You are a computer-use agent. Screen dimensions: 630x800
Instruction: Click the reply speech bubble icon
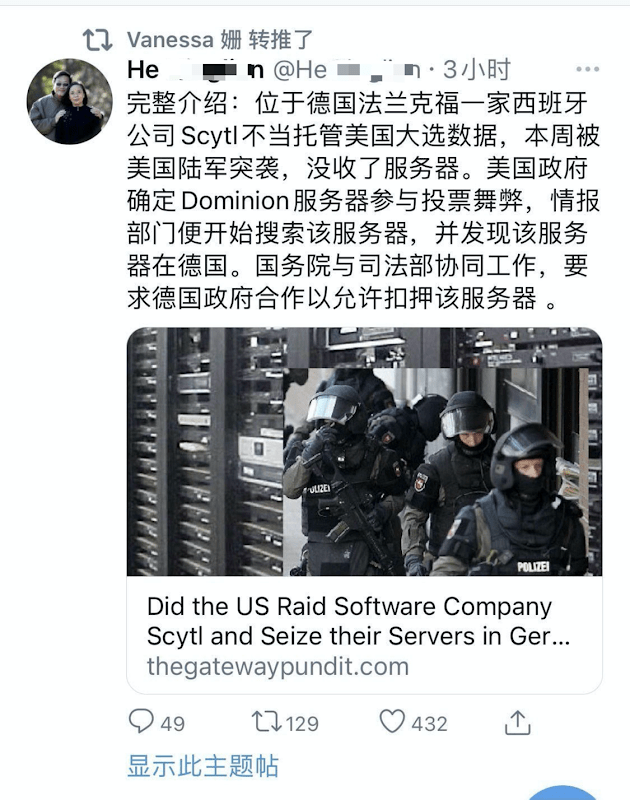click(x=141, y=721)
